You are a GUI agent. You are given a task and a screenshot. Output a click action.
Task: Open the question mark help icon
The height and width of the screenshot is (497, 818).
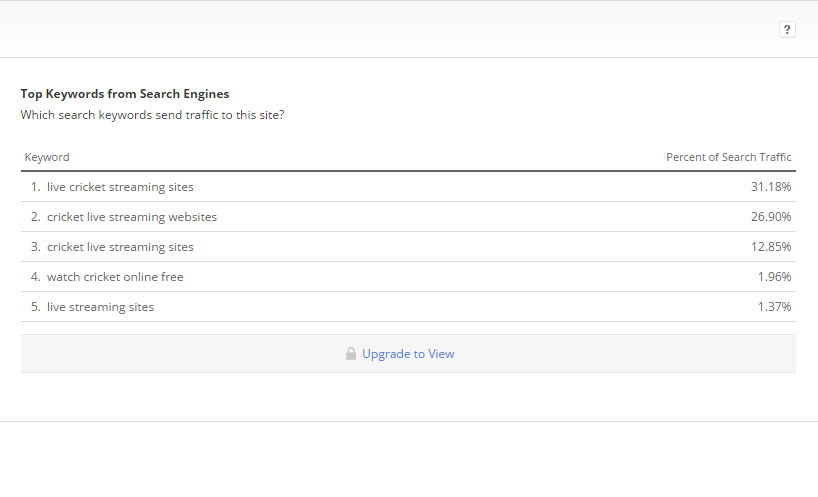(787, 30)
